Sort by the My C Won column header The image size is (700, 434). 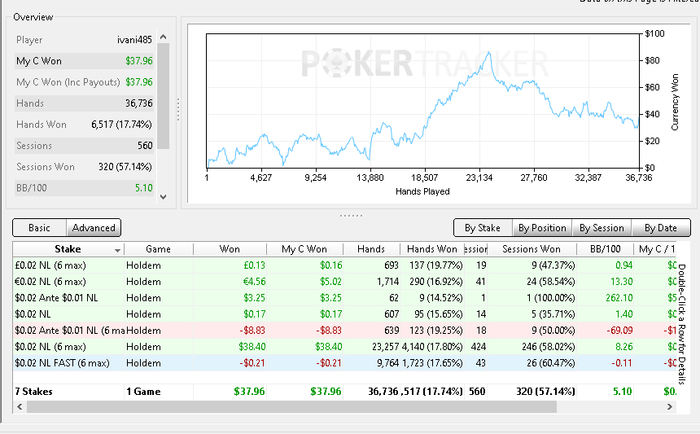click(304, 249)
